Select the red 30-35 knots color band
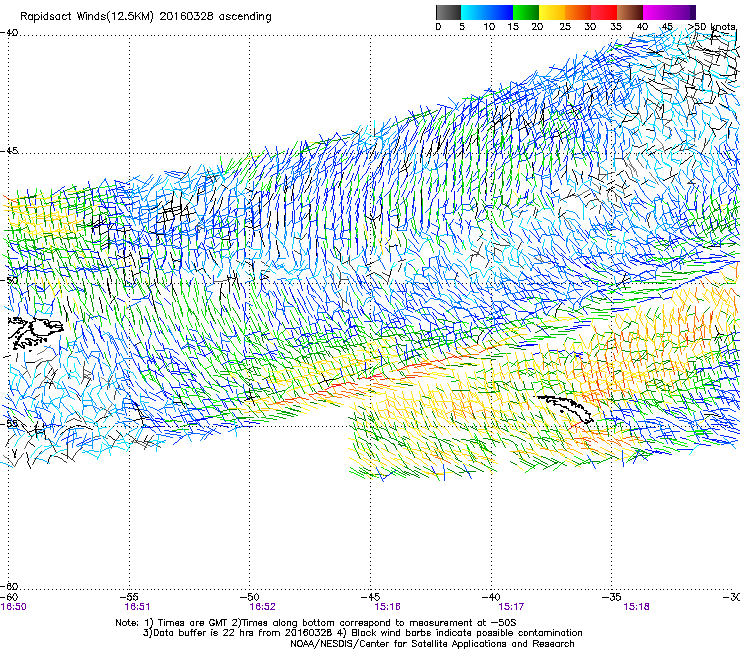 (x=604, y=12)
